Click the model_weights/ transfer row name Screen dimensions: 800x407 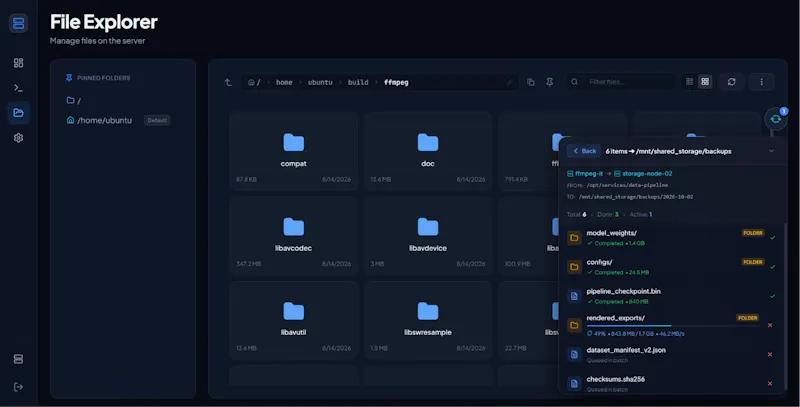611,233
